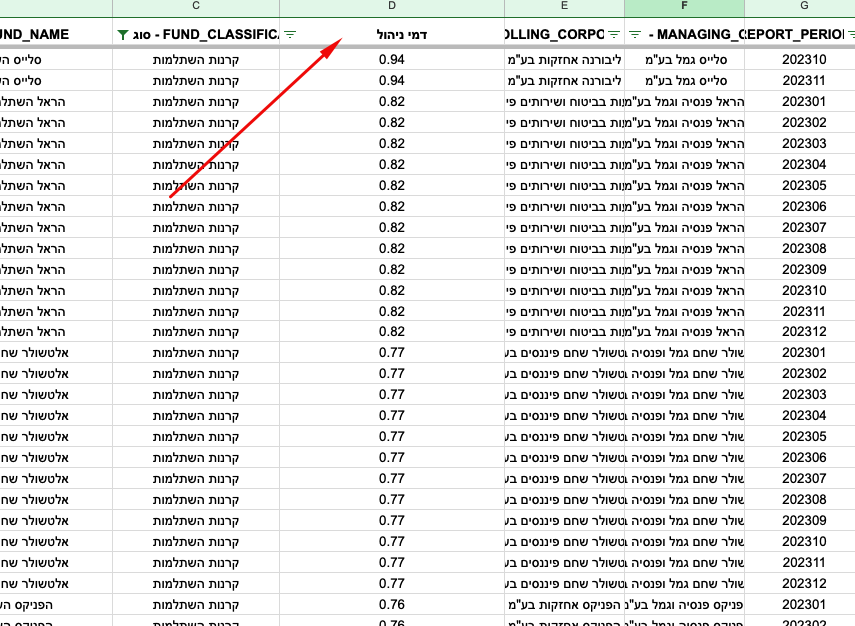Select report period 202301 in the הפניקס row
This screenshot has width=855, height=626.
click(800, 605)
